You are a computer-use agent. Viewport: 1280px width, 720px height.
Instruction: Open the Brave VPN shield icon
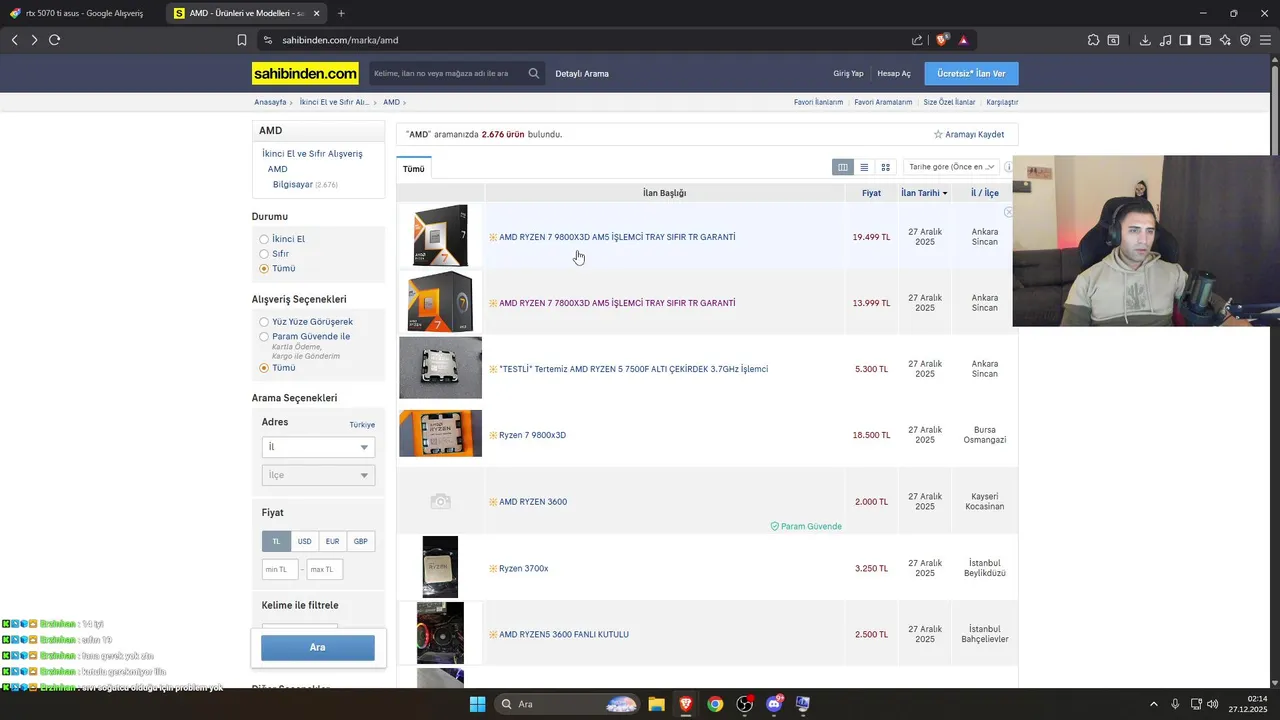pyautogui.click(x=1245, y=40)
